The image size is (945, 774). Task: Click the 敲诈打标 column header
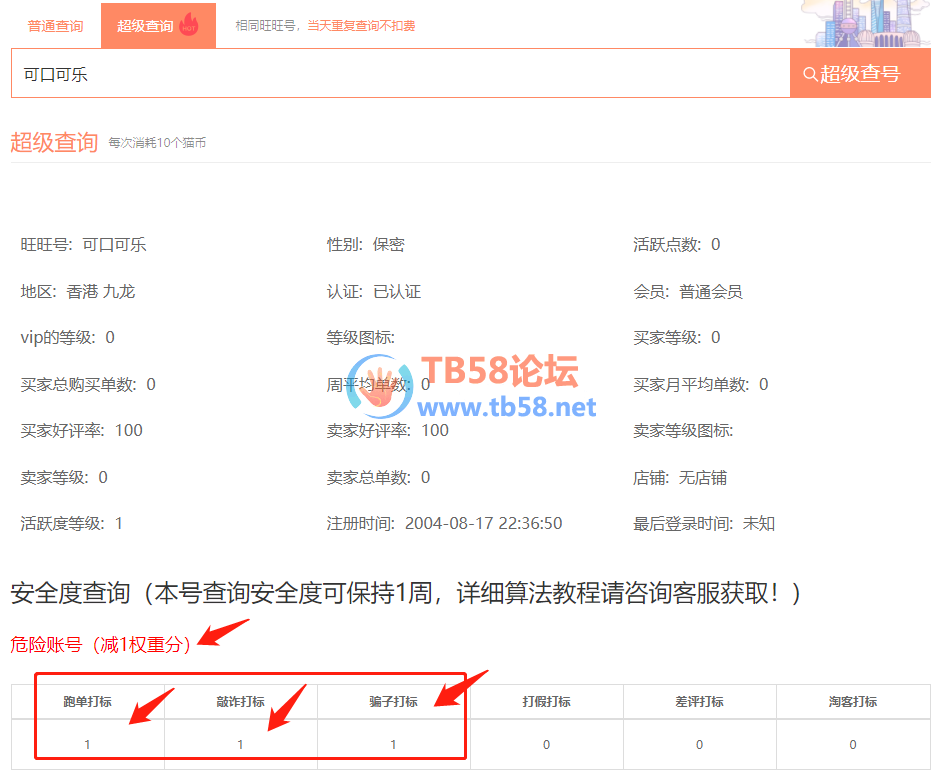point(240,702)
